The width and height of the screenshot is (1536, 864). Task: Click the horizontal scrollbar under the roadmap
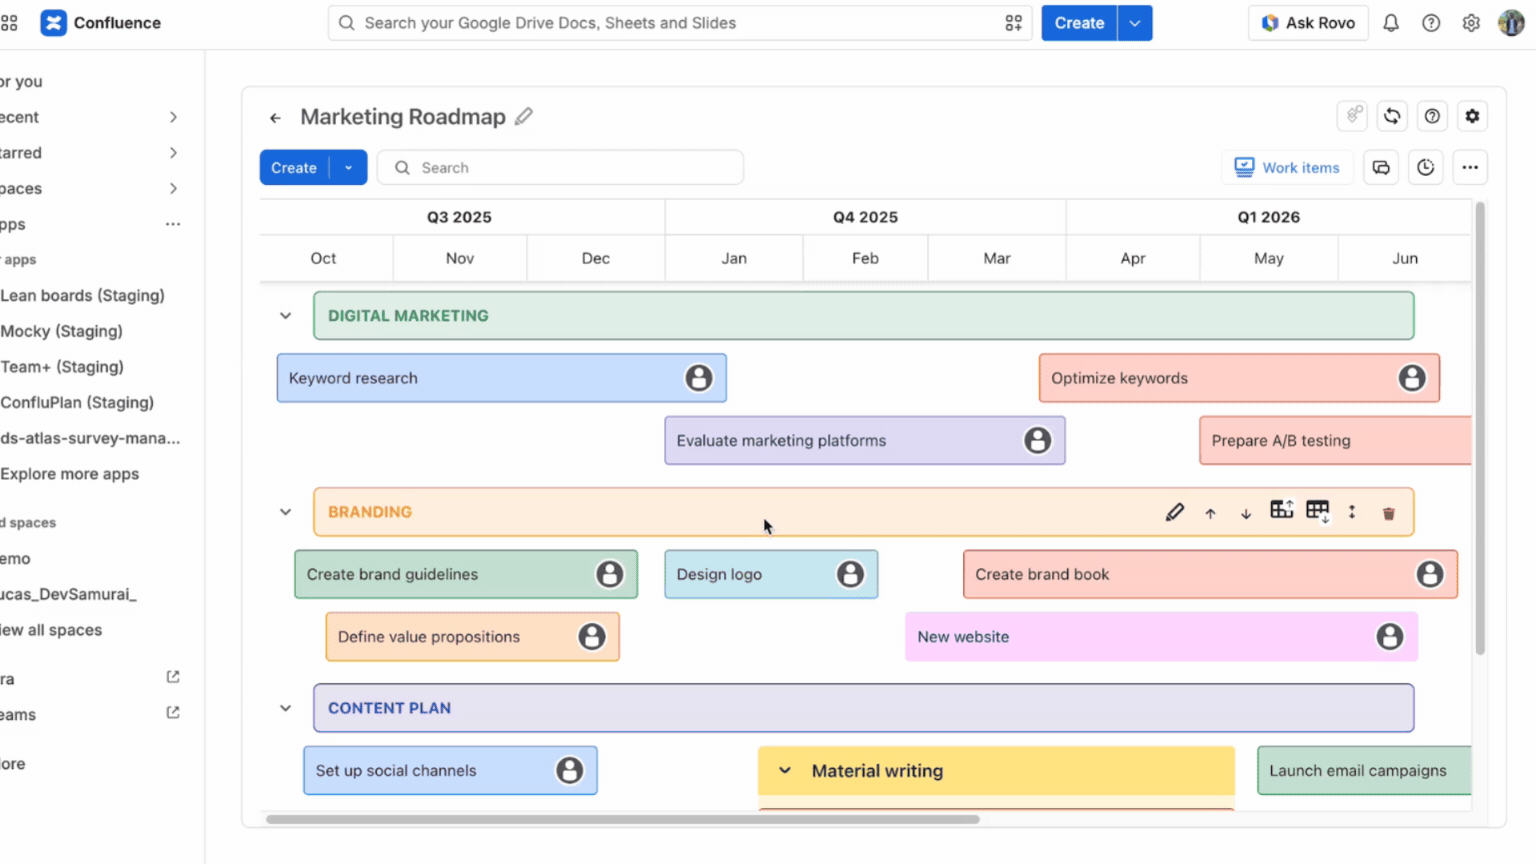[622, 819]
